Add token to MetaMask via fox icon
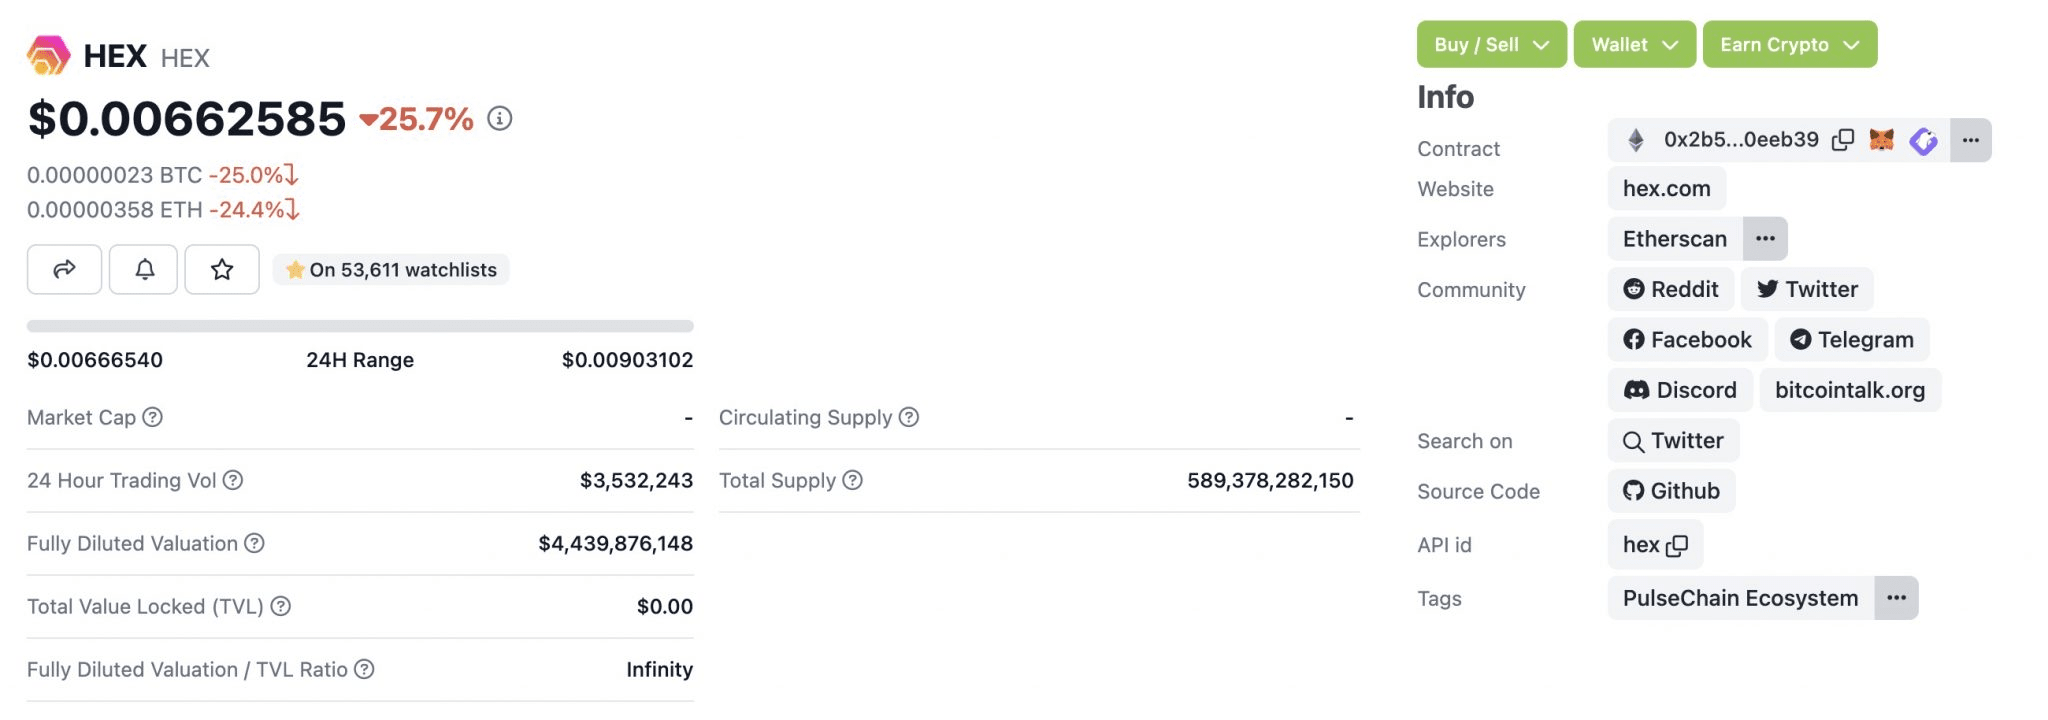The width and height of the screenshot is (2048, 720). pos(1884,140)
